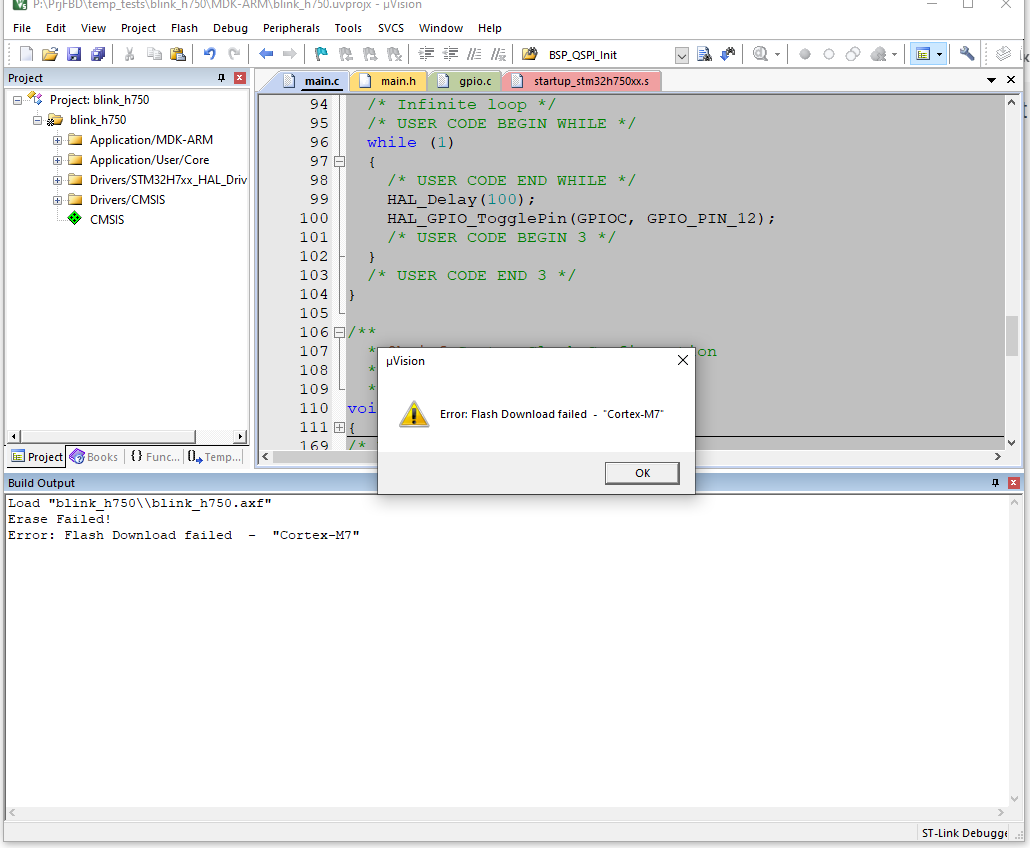Switch to the Books panel tab

94,456
